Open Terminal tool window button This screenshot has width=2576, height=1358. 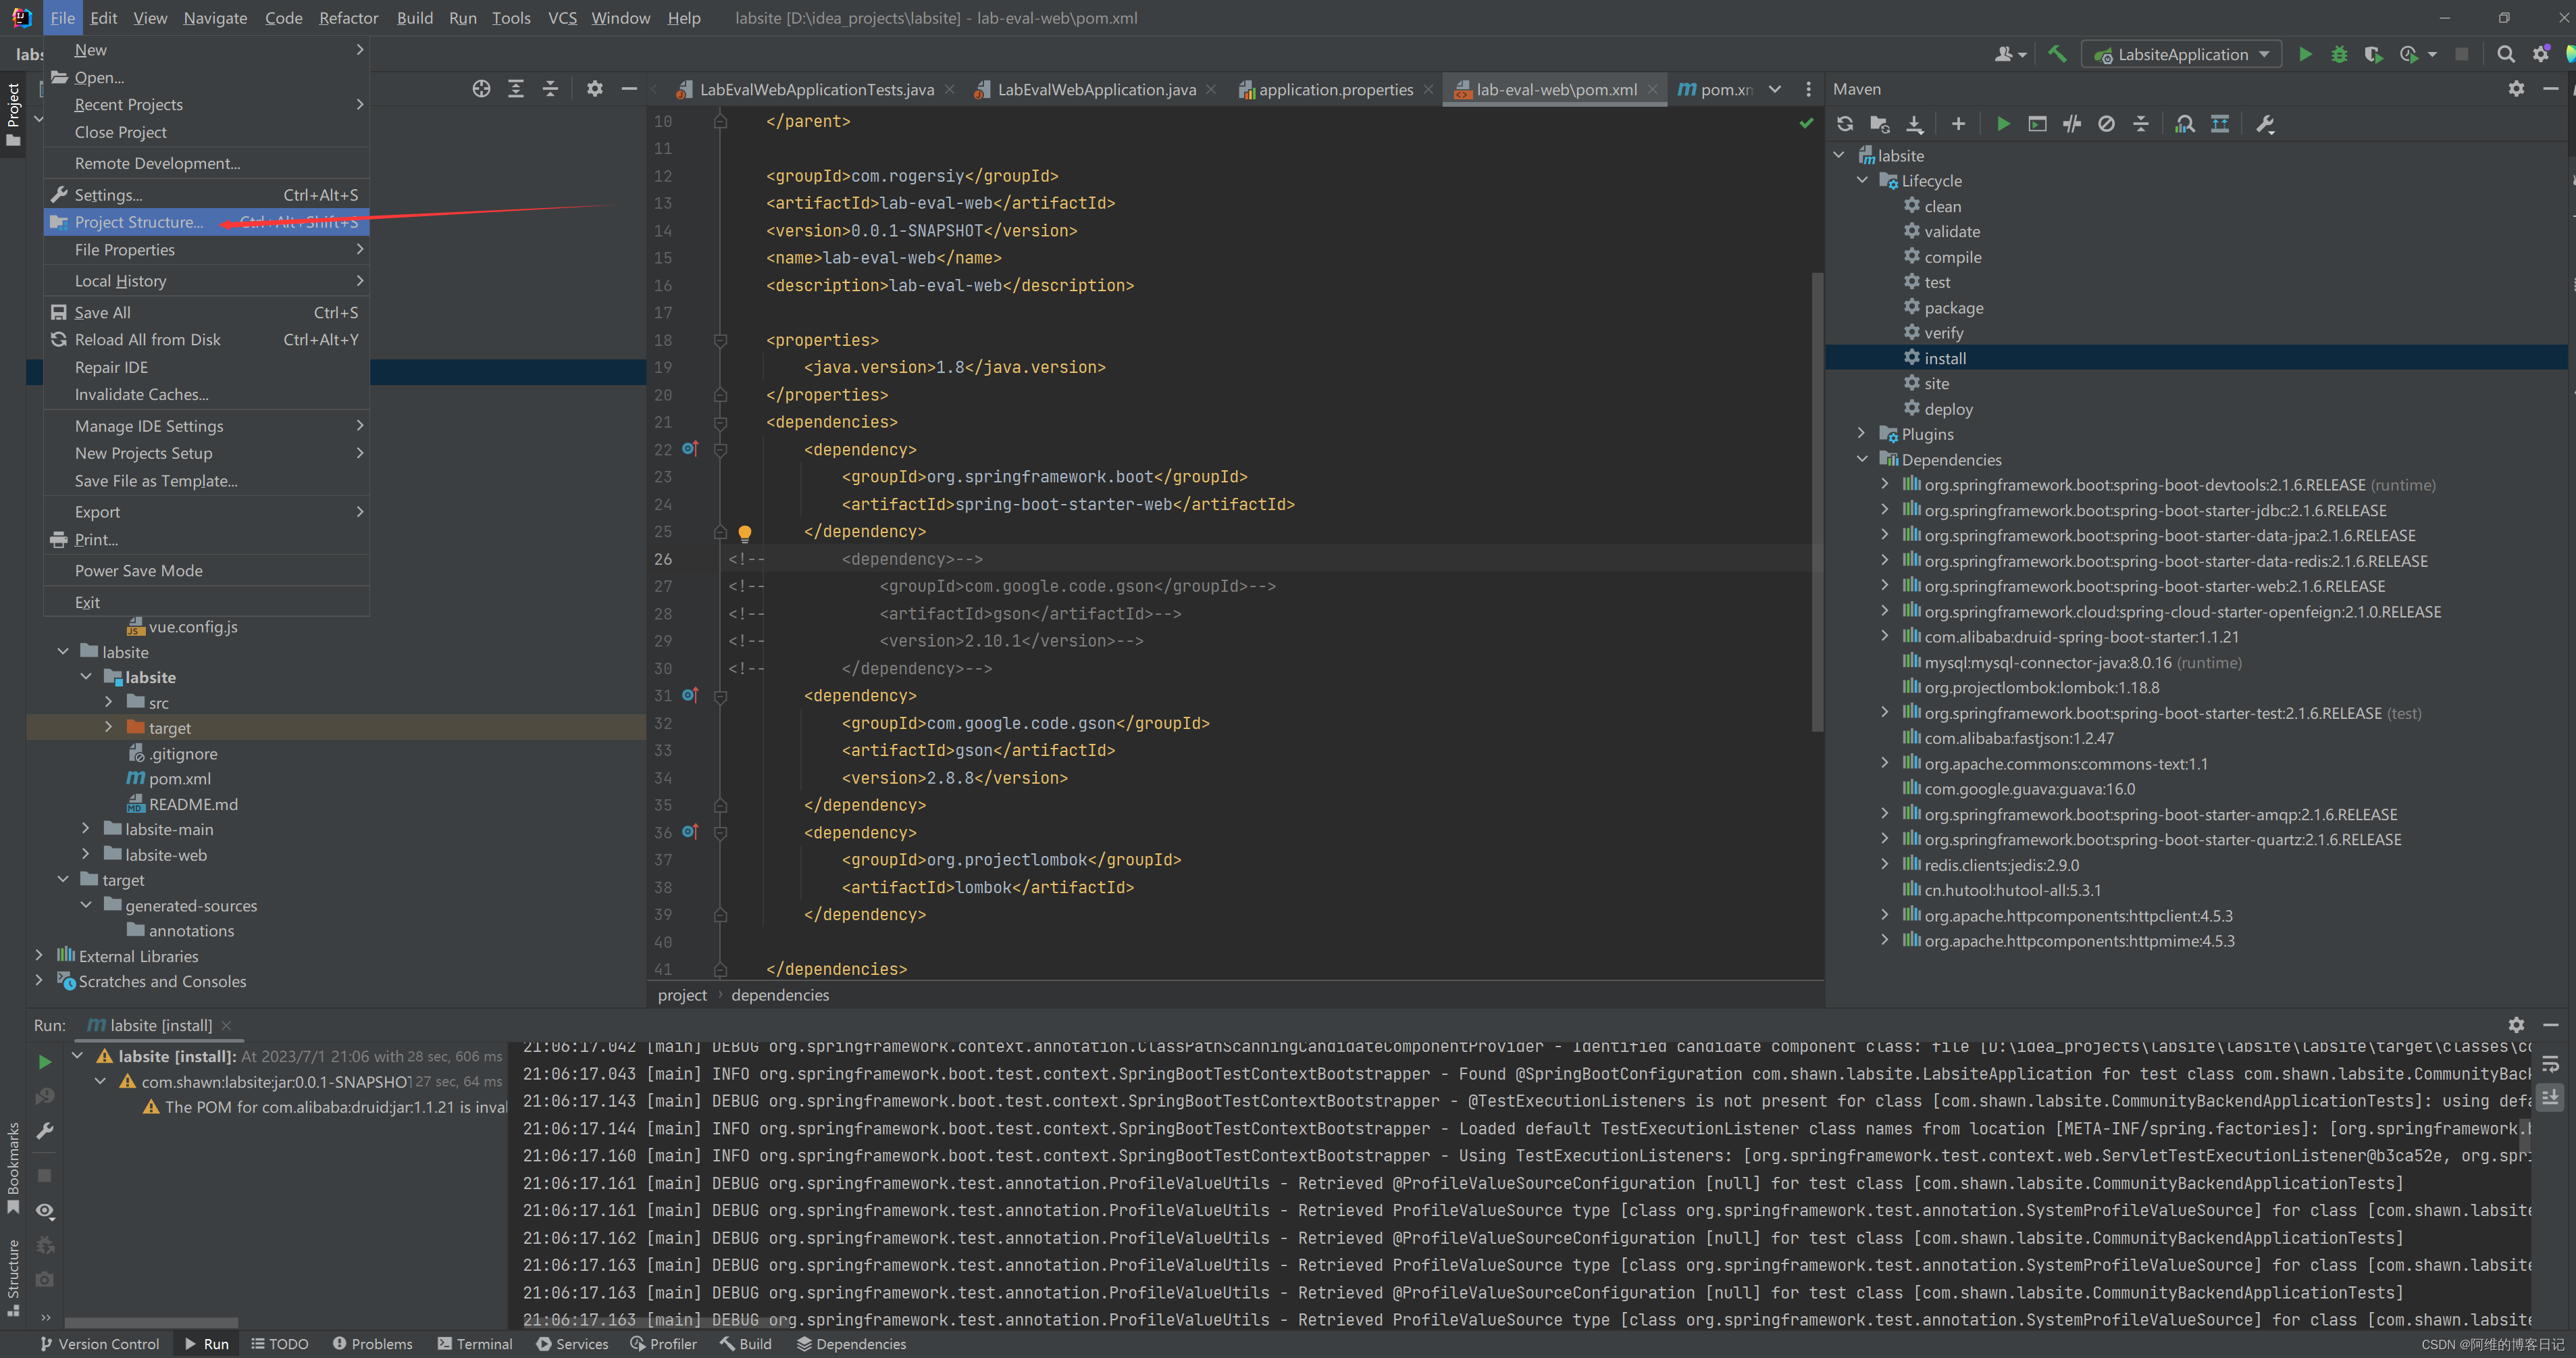pos(475,1344)
